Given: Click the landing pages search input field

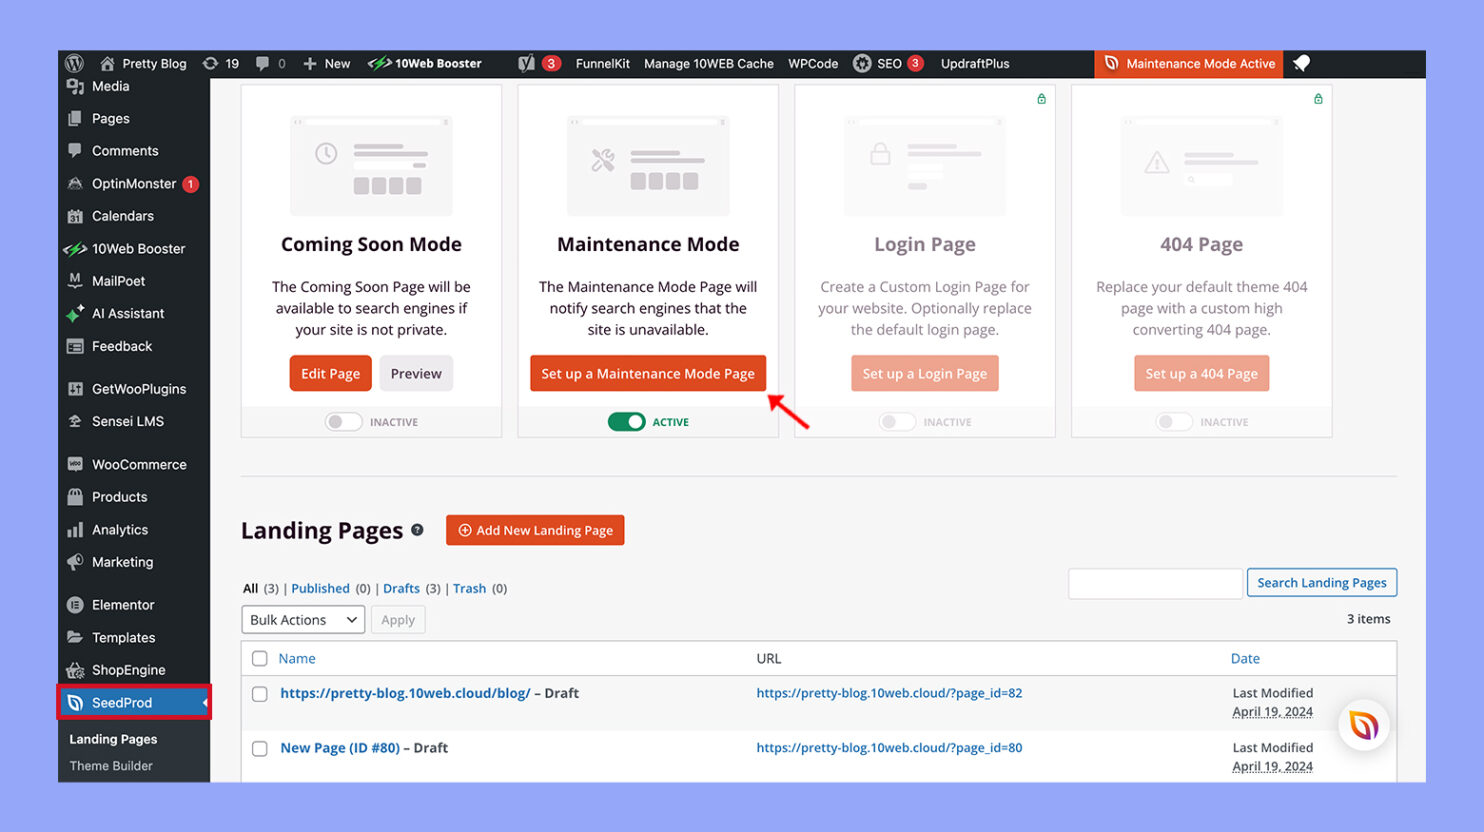Looking at the screenshot, I should tap(1155, 582).
